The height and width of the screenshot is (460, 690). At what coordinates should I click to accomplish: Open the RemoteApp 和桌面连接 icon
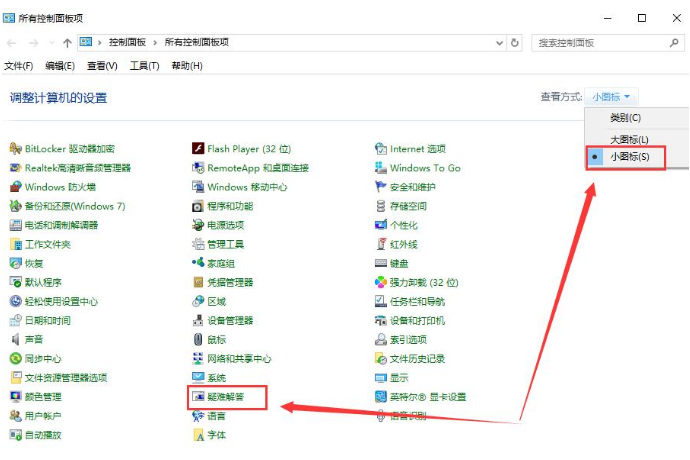198,168
